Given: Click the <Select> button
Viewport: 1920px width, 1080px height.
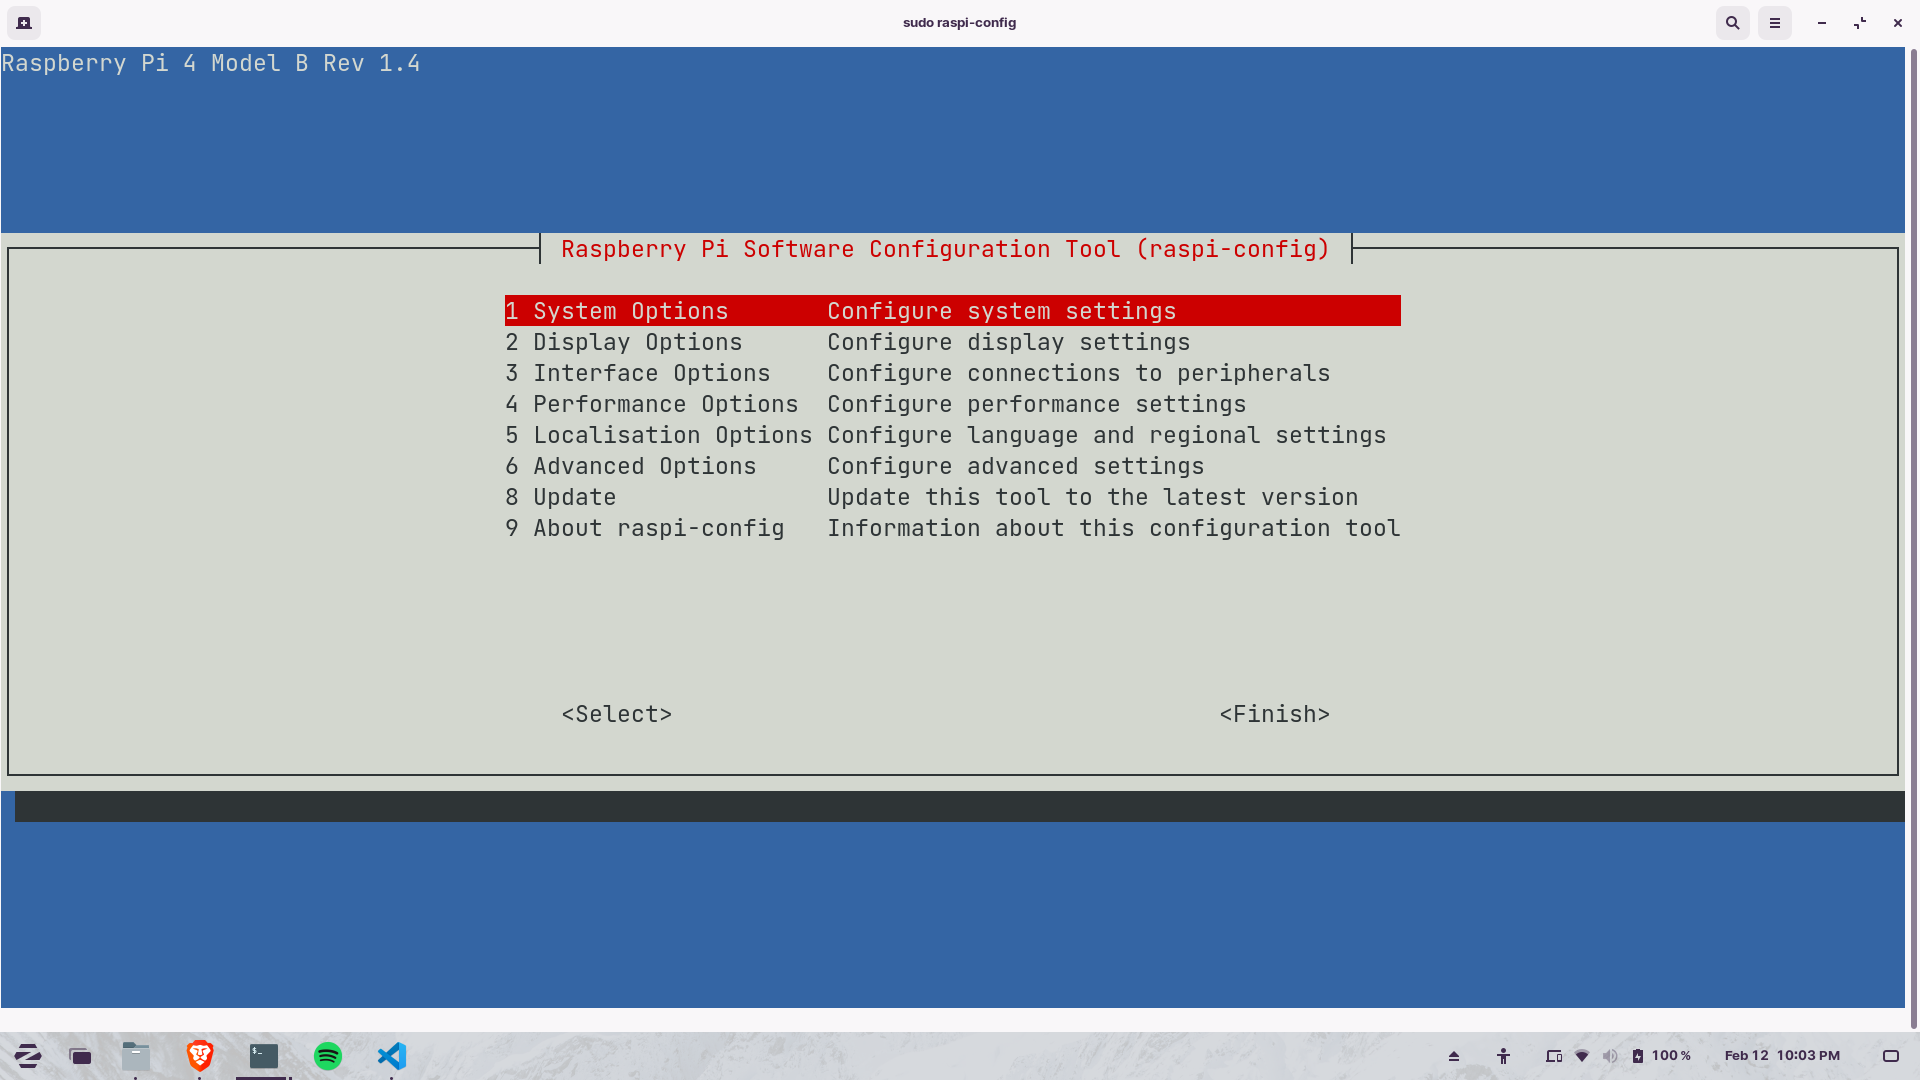Looking at the screenshot, I should click(x=617, y=714).
